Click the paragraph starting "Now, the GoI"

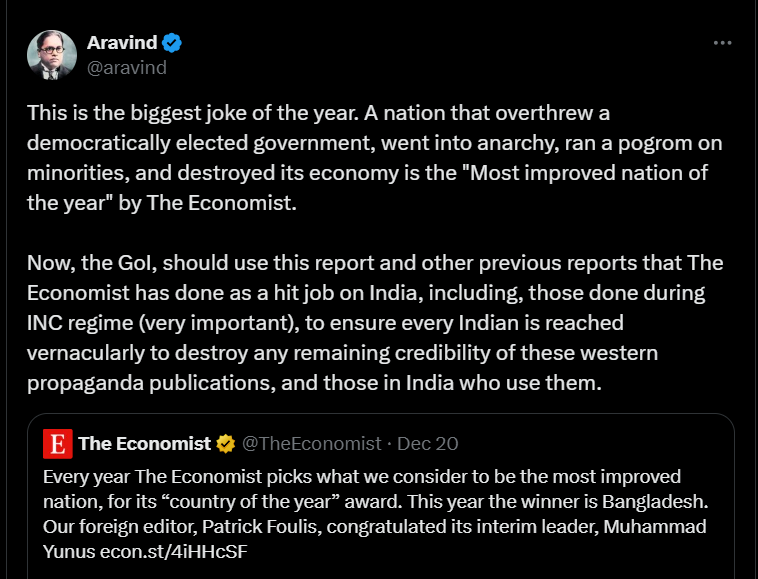click(x=375, y=323)
